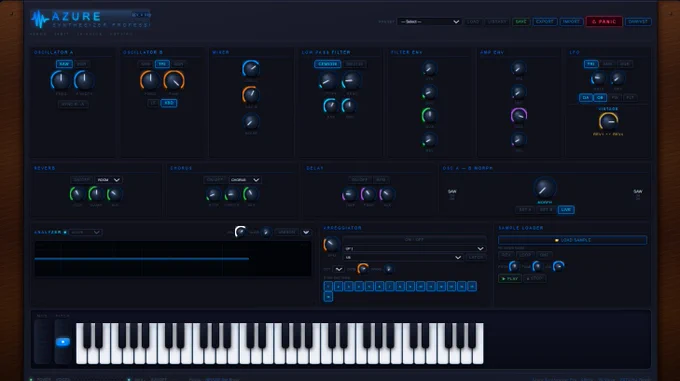Click the top blue Mixer knob
Screen dimensions: 680x381
(x=251, y=69)
